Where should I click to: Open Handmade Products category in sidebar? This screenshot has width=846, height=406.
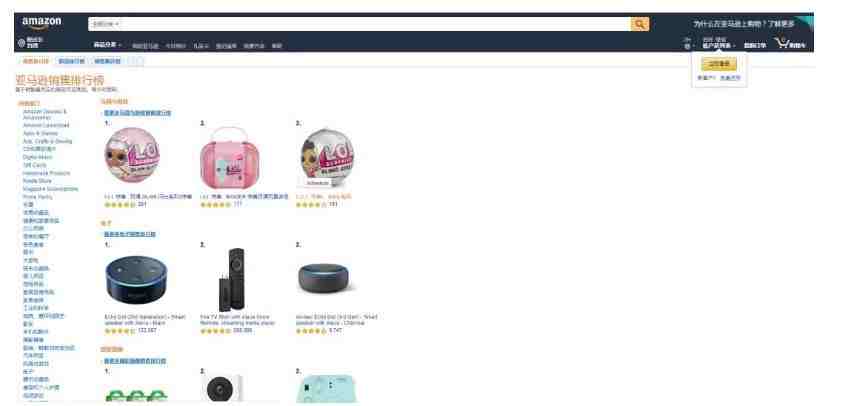(46, 173)
